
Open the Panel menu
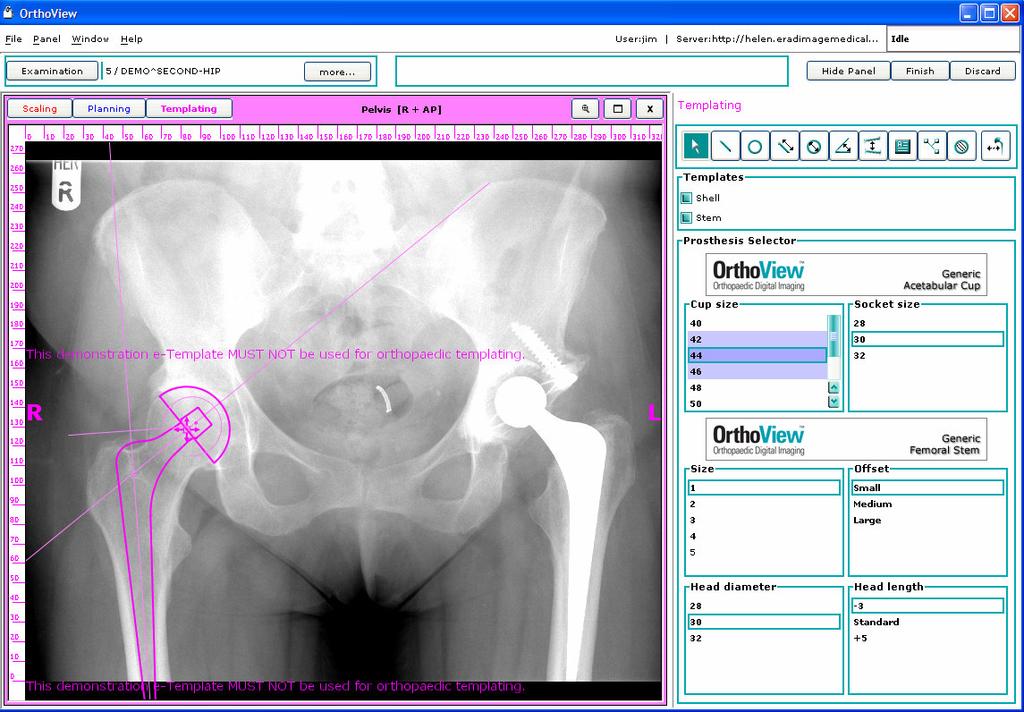pos(46,39)
